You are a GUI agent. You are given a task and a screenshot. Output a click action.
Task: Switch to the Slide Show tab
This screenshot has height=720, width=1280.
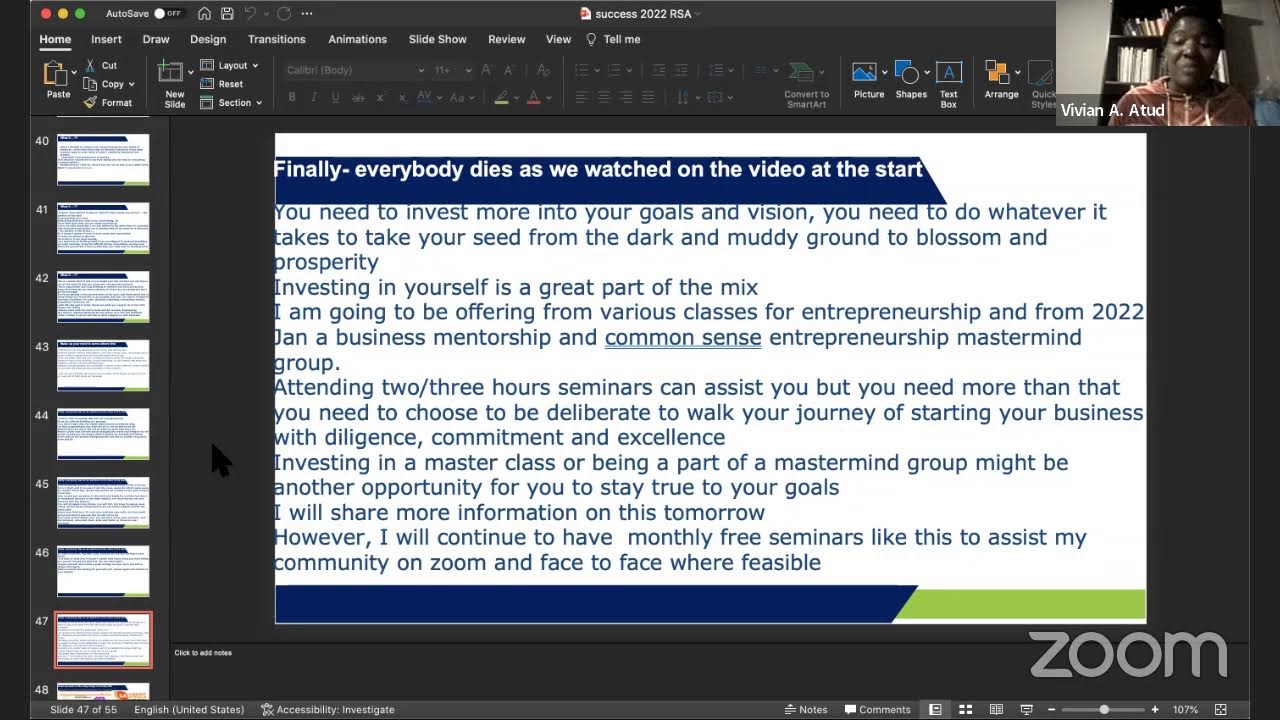point(437,39)
